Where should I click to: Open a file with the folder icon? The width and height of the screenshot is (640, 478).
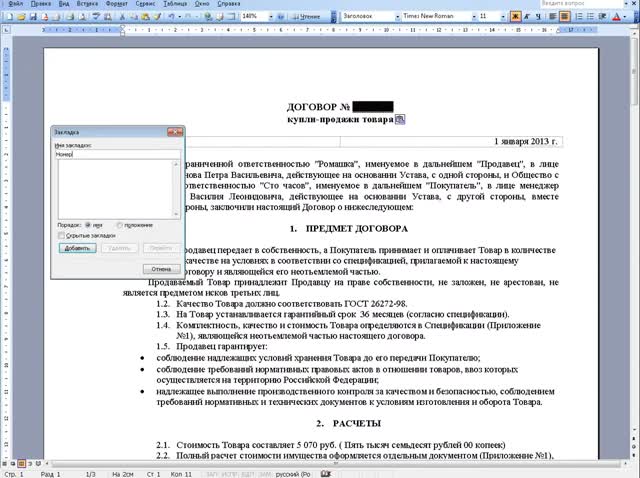(21, 17)
